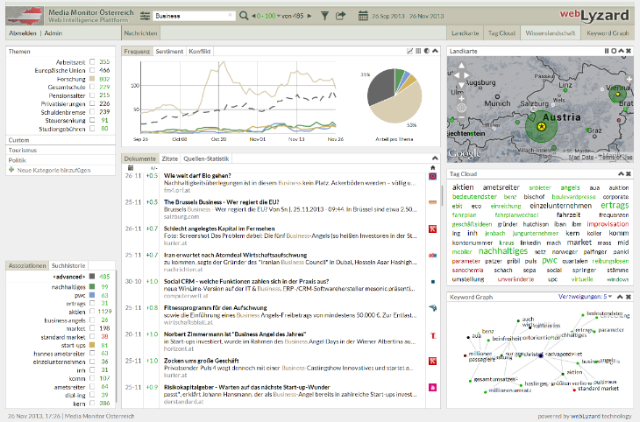Collapse the Dokumente panel
This screenshot has height=422, width=640.
coord(435,158)
